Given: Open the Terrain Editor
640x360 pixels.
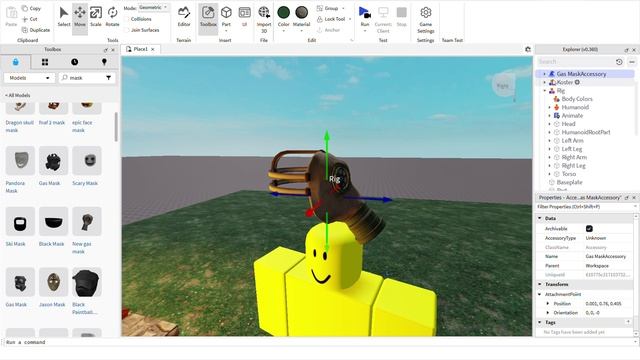Looking at the screenshot, I should coord(184,18).
